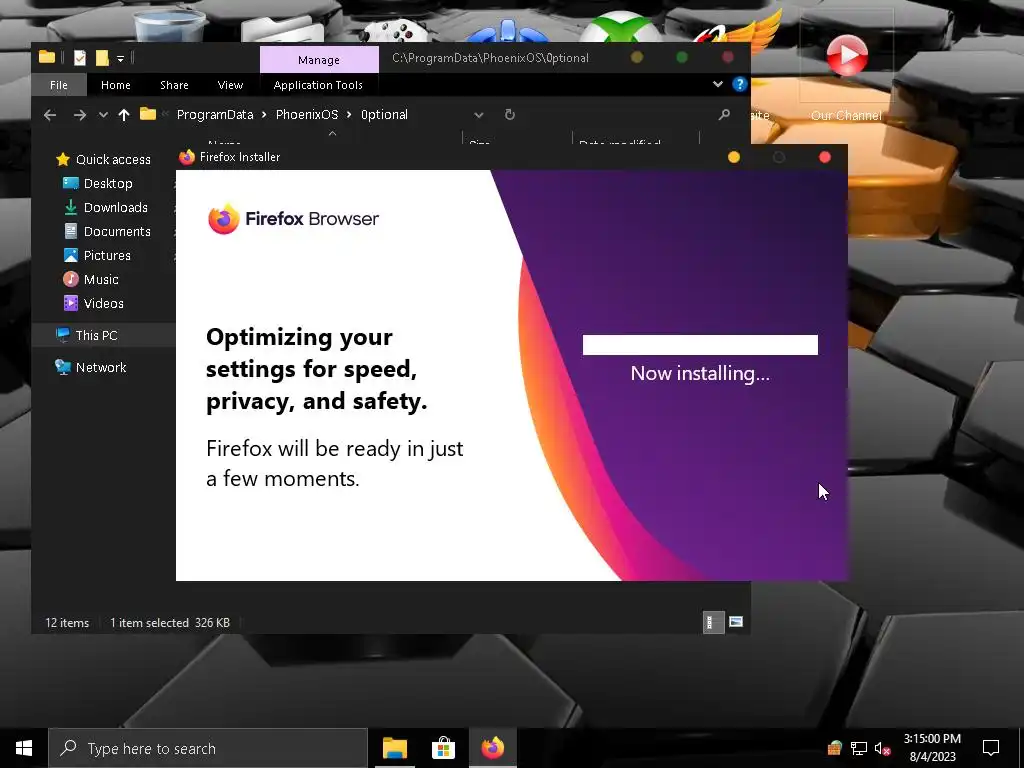1024x768 pixels.
Task: Click PhoenixOS in the address path
Action: pos(307,114)
